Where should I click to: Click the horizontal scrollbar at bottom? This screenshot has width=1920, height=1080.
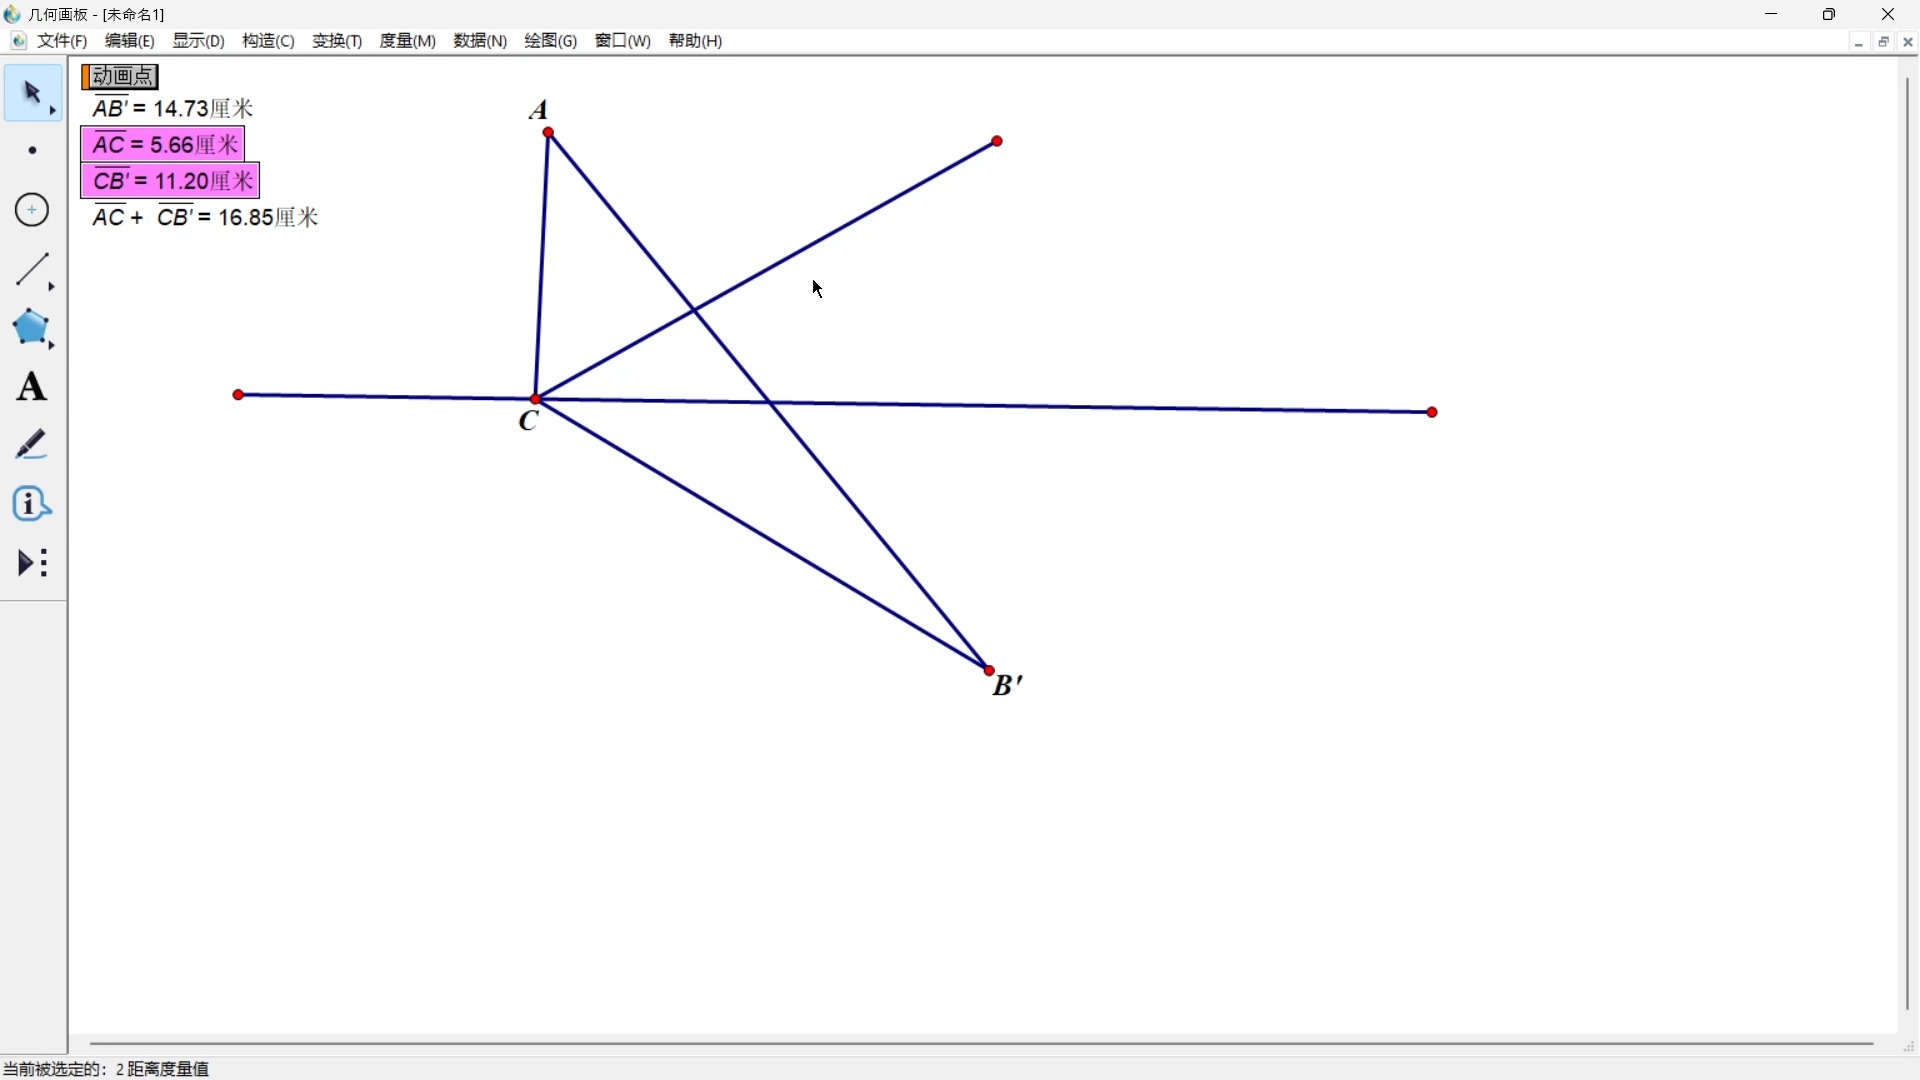point(981,1044)
